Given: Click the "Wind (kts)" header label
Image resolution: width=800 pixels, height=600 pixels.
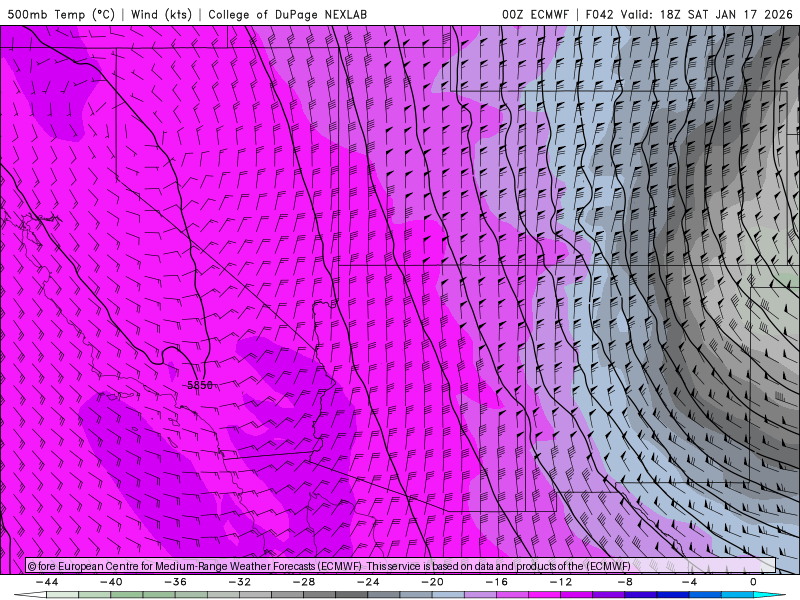Looking at the screenshot, I should coord(161,14).
